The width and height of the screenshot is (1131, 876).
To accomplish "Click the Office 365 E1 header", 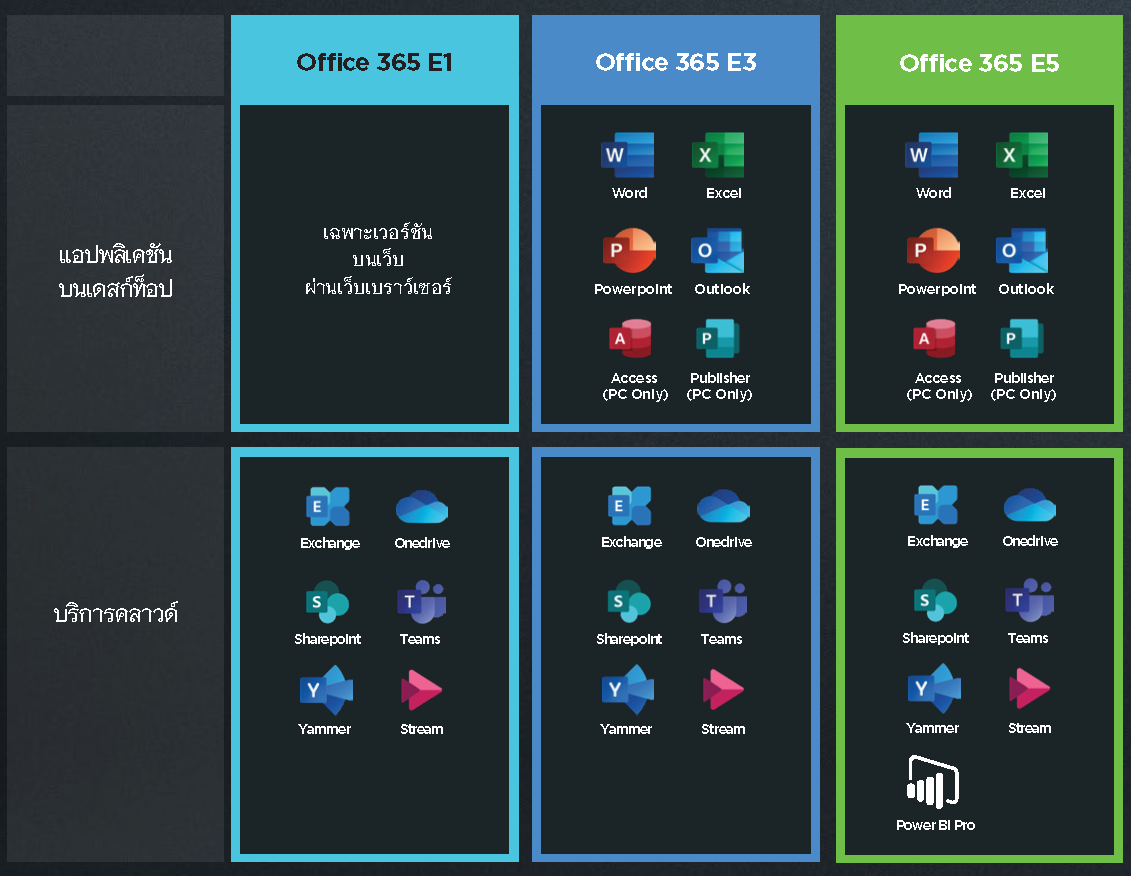I will tap(374, 61).
